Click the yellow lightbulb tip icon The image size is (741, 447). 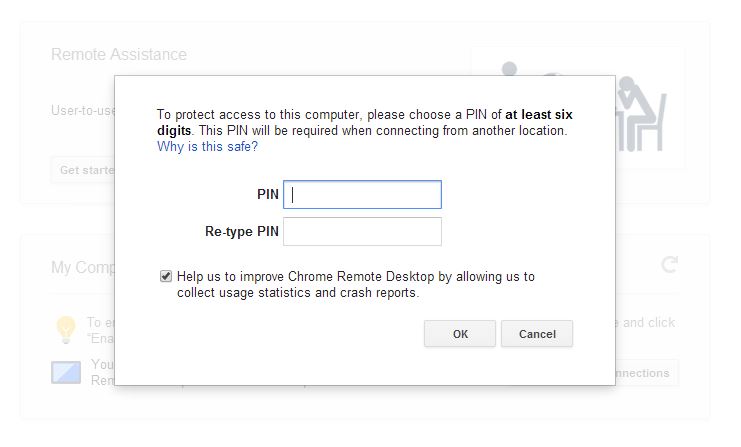click(66, 328)
